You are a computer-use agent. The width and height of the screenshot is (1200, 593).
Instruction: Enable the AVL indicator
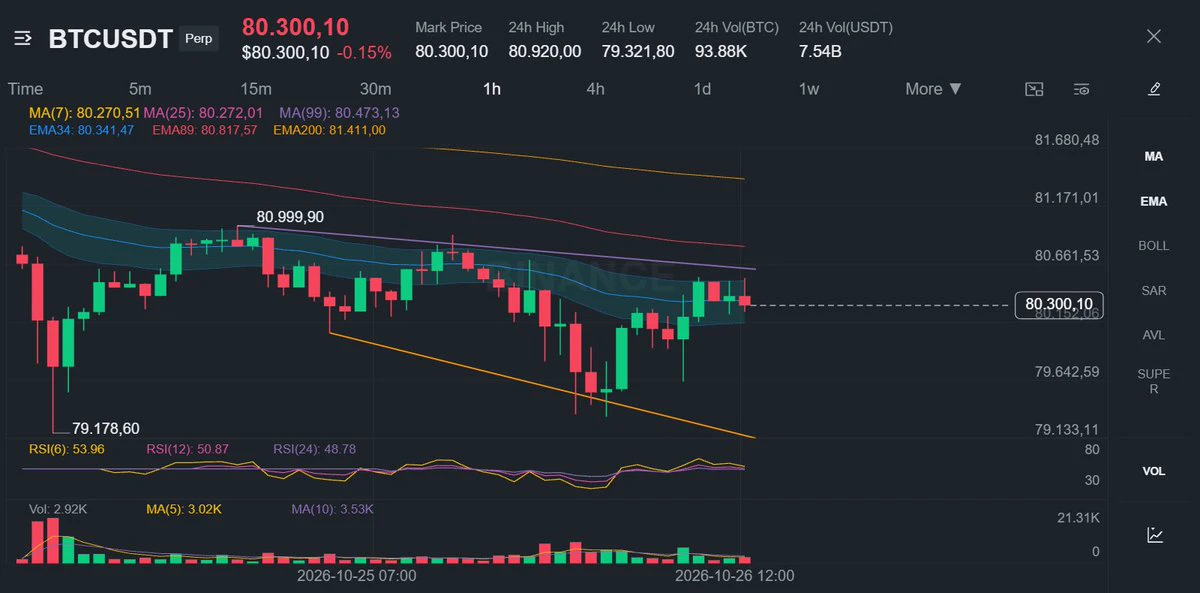pos(1154,335)
